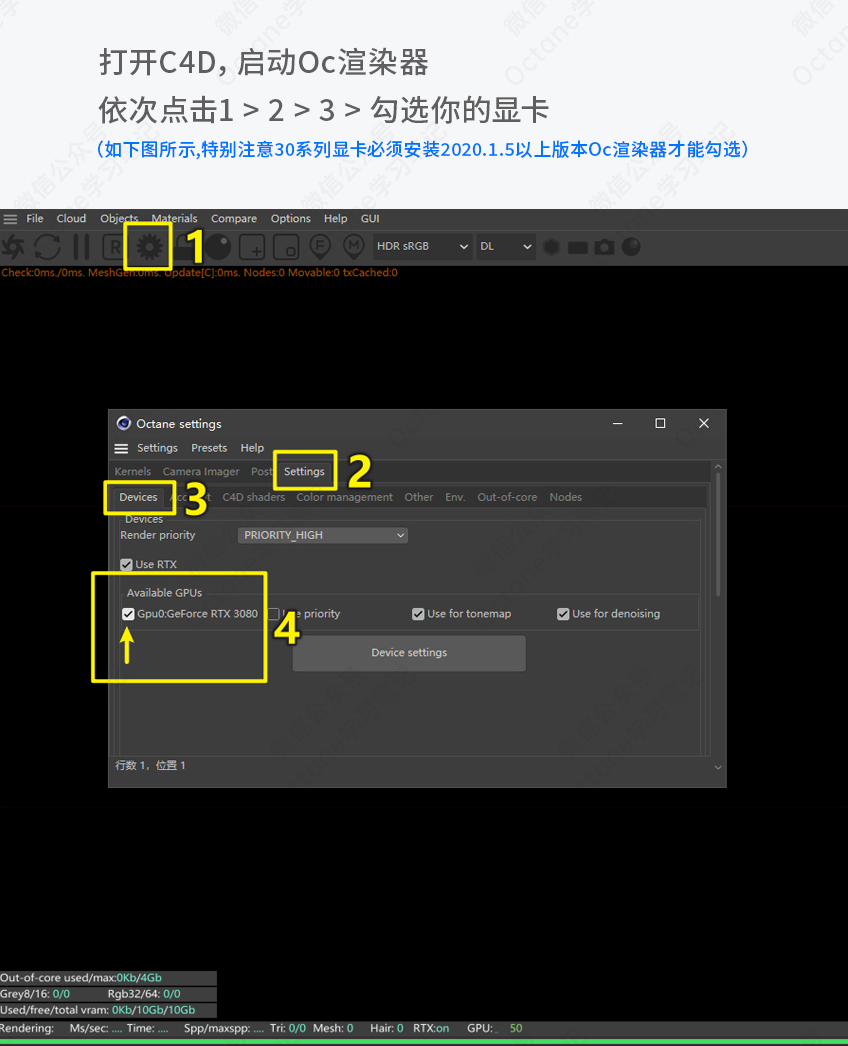Click the aperture send-scene icon in toolbar
The height and width of the screenshot is (1046, 848).
click(x=13, y=246)
